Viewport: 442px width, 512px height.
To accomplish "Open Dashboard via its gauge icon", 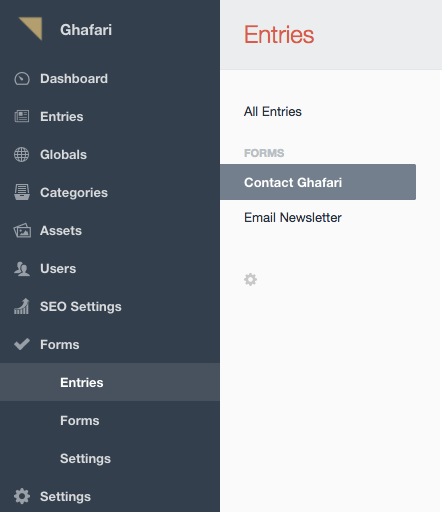I will 22,79.
